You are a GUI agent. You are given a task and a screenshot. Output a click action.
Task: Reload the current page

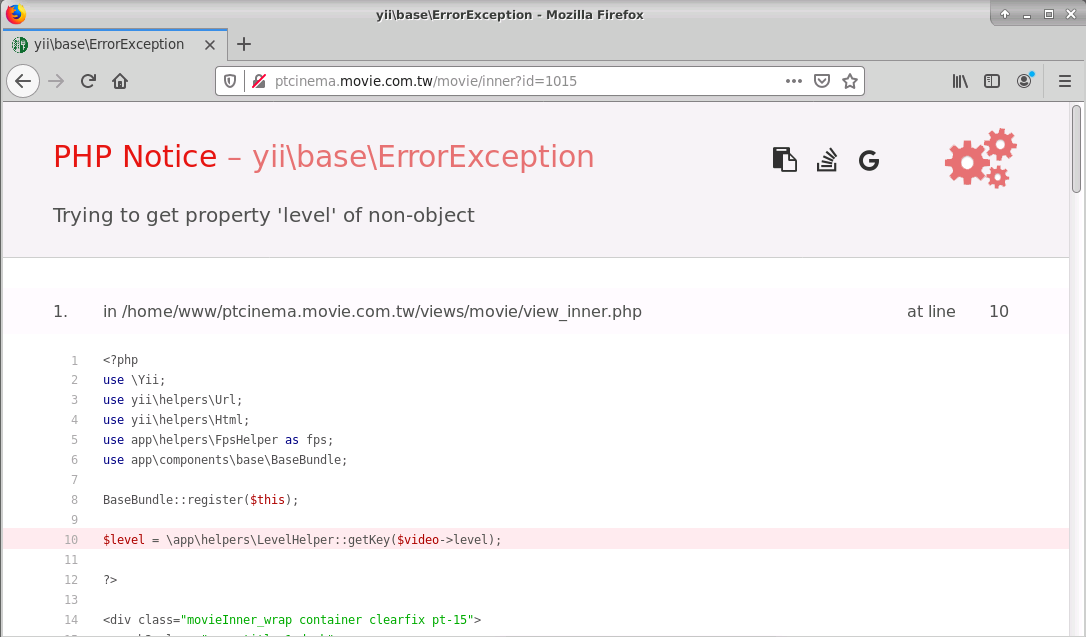tap(88, 81)
